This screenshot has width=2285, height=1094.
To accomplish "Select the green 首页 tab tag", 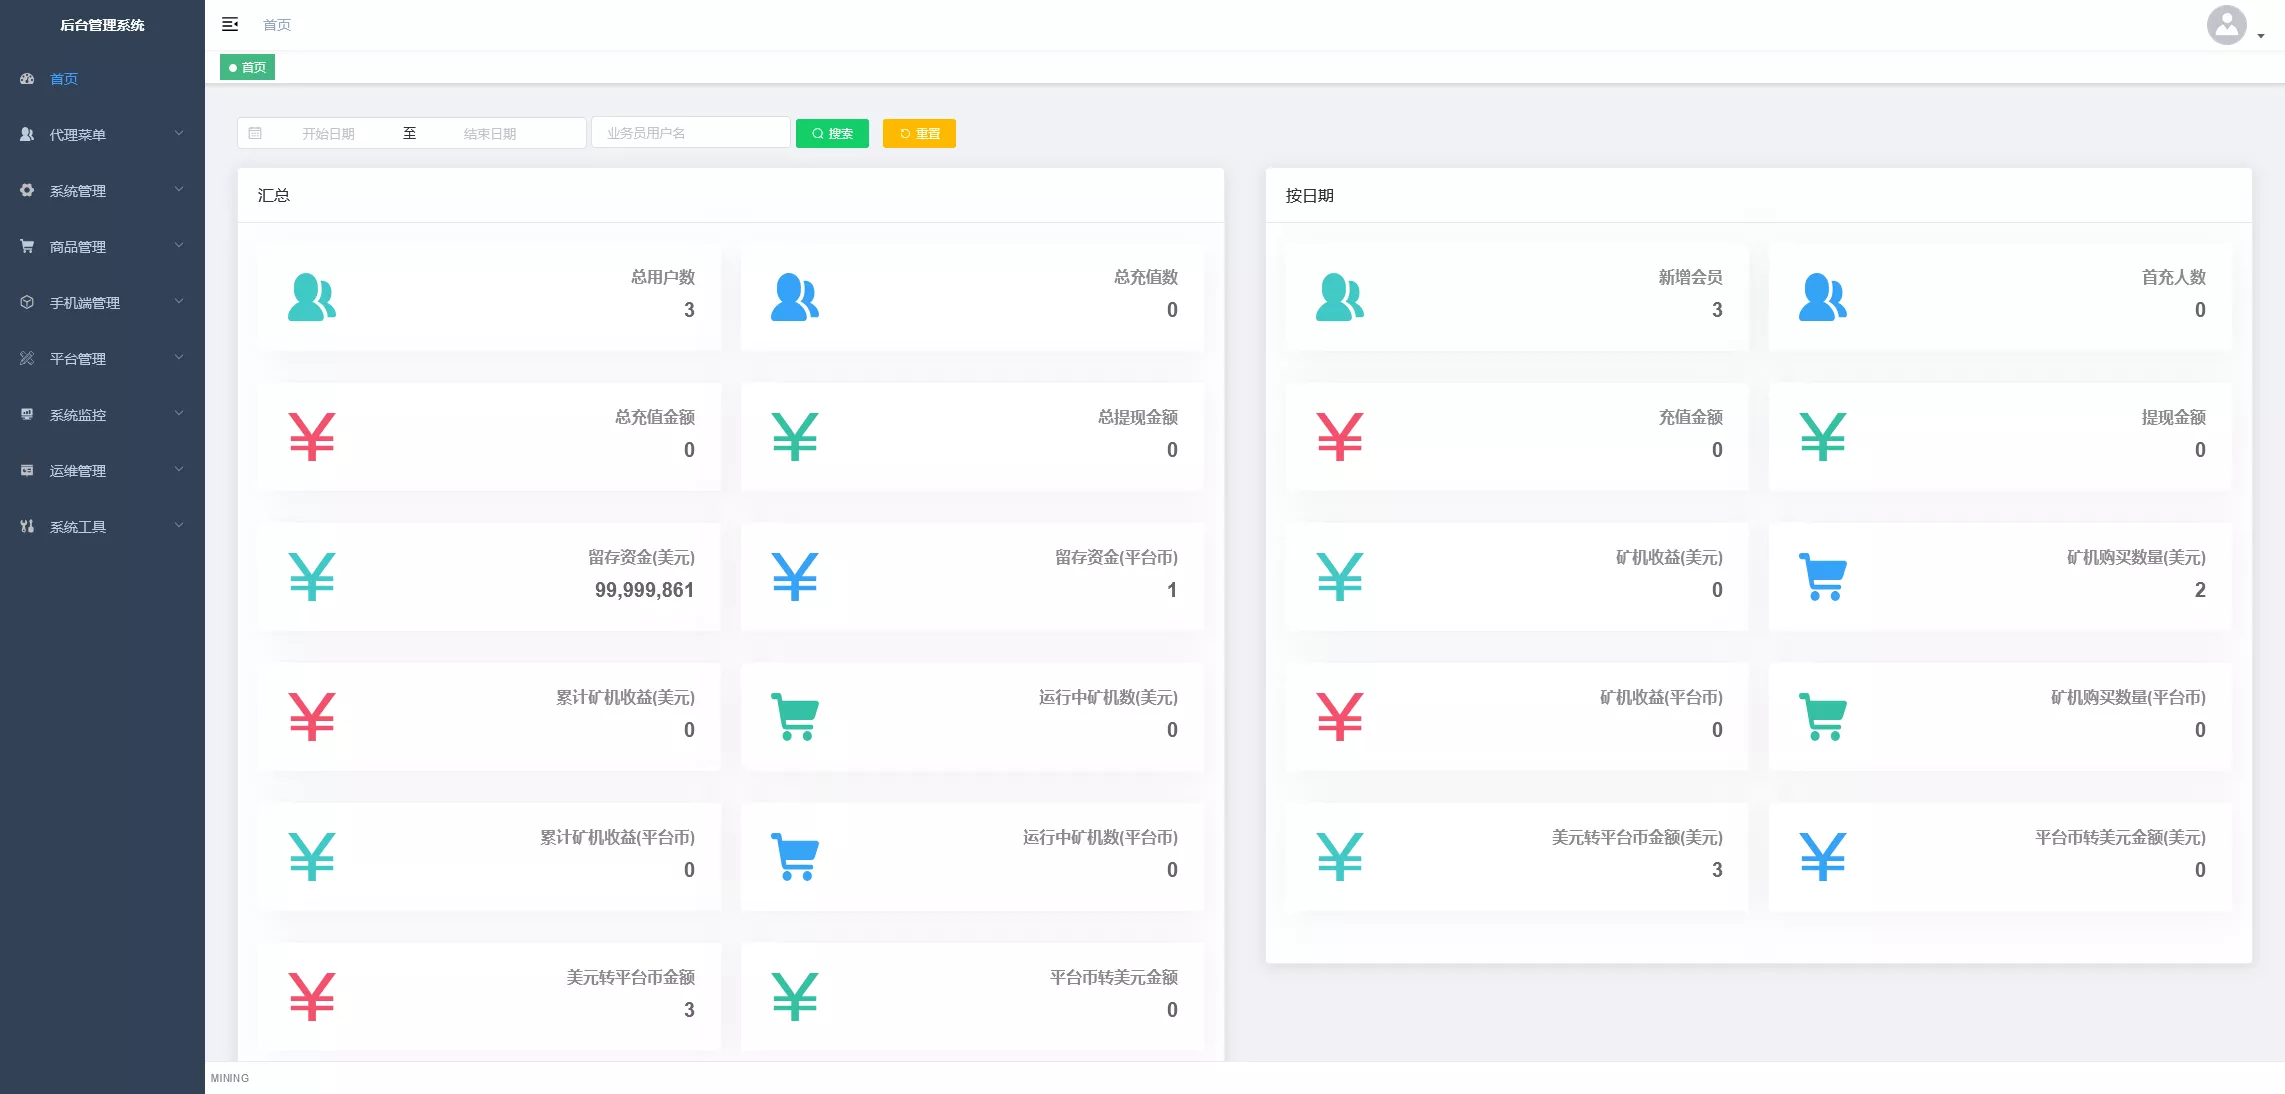I will pos(247,67).
